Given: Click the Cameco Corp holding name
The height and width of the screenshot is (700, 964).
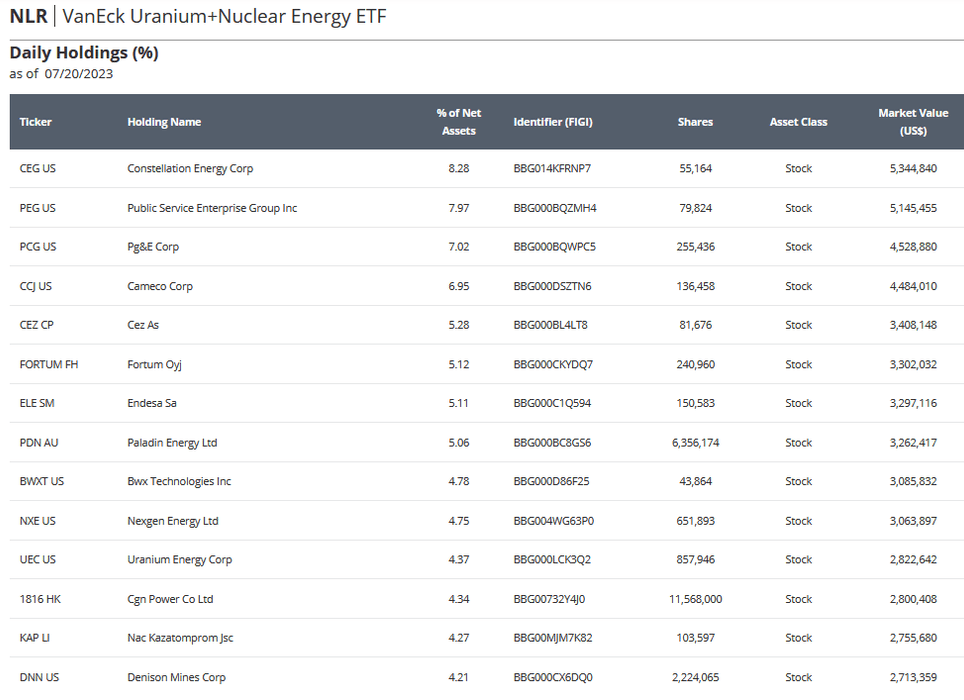Looking at the screenshot, I should click(160, 286).
